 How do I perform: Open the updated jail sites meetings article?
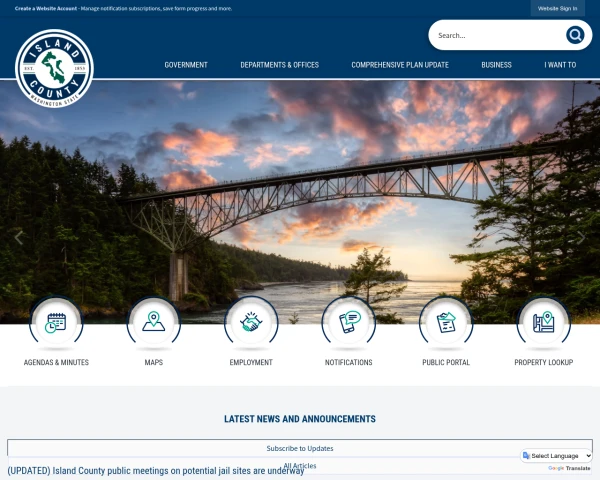click(156, 470)
